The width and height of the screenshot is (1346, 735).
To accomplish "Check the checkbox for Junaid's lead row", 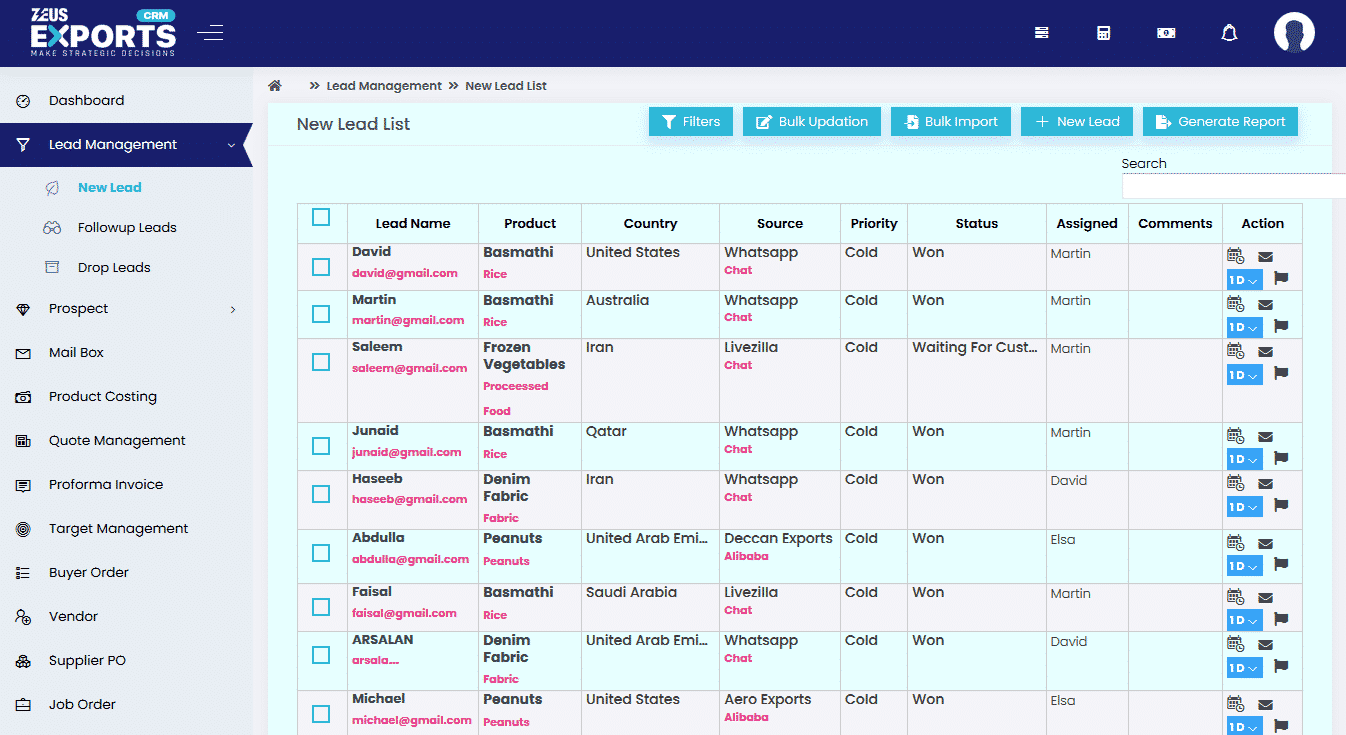I will (x=321, y=446).
